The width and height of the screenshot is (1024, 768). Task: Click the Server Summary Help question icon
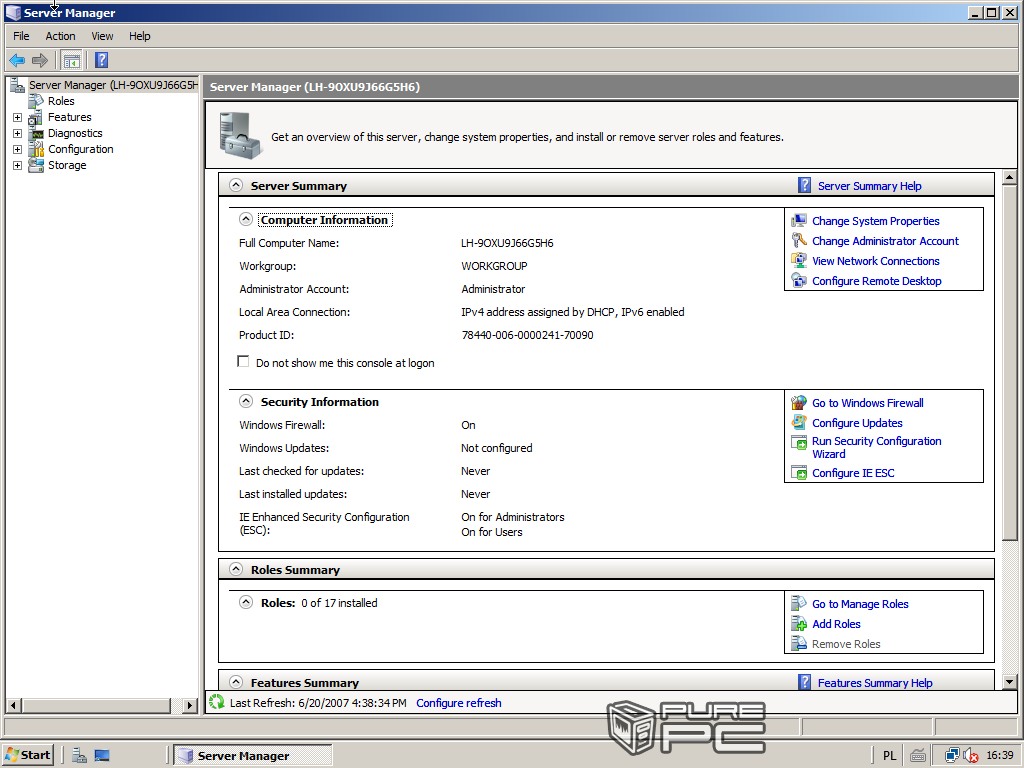[805, 185]
